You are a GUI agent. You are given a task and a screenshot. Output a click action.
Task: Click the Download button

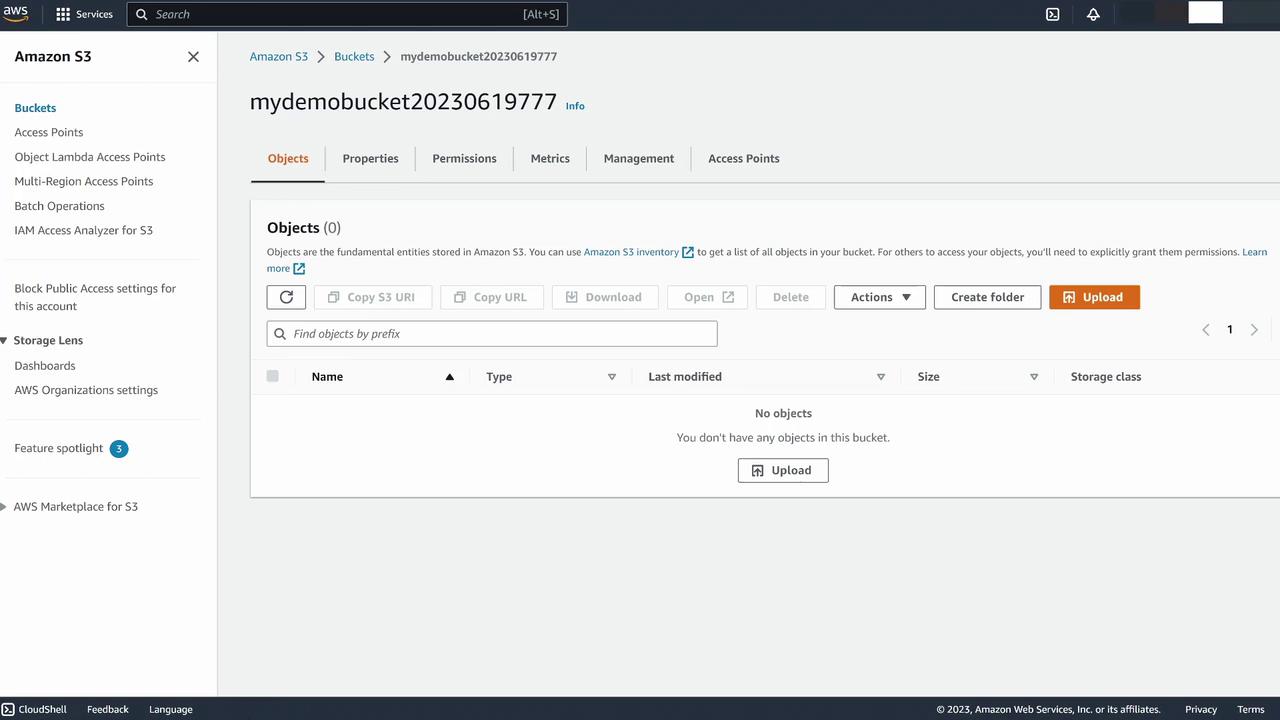[604, 297]
